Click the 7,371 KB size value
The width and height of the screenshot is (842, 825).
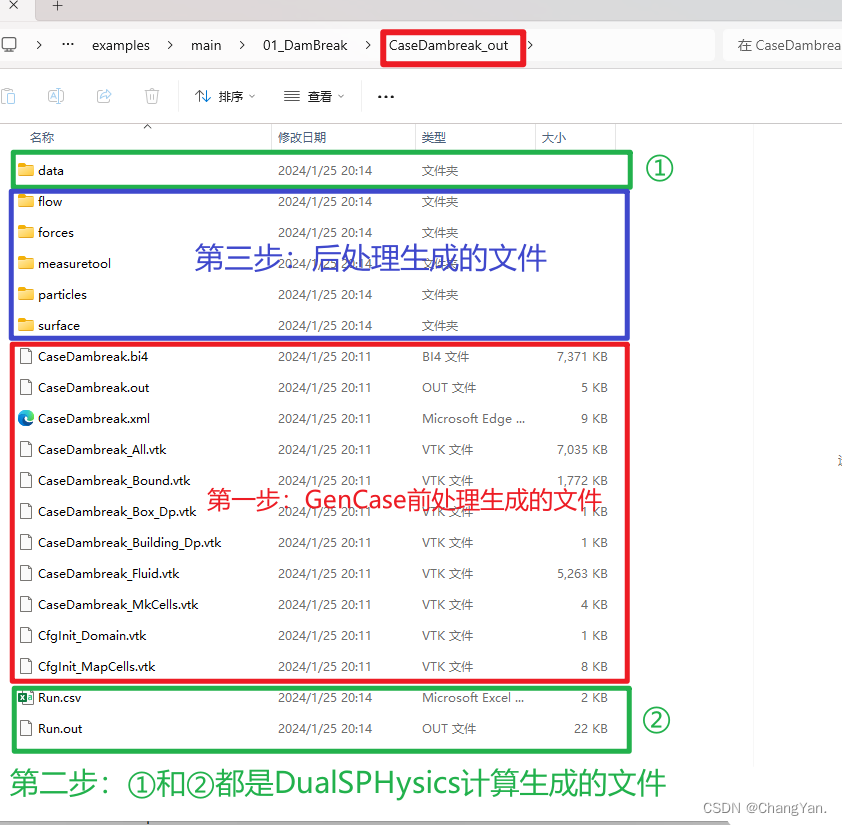[582, 357]
